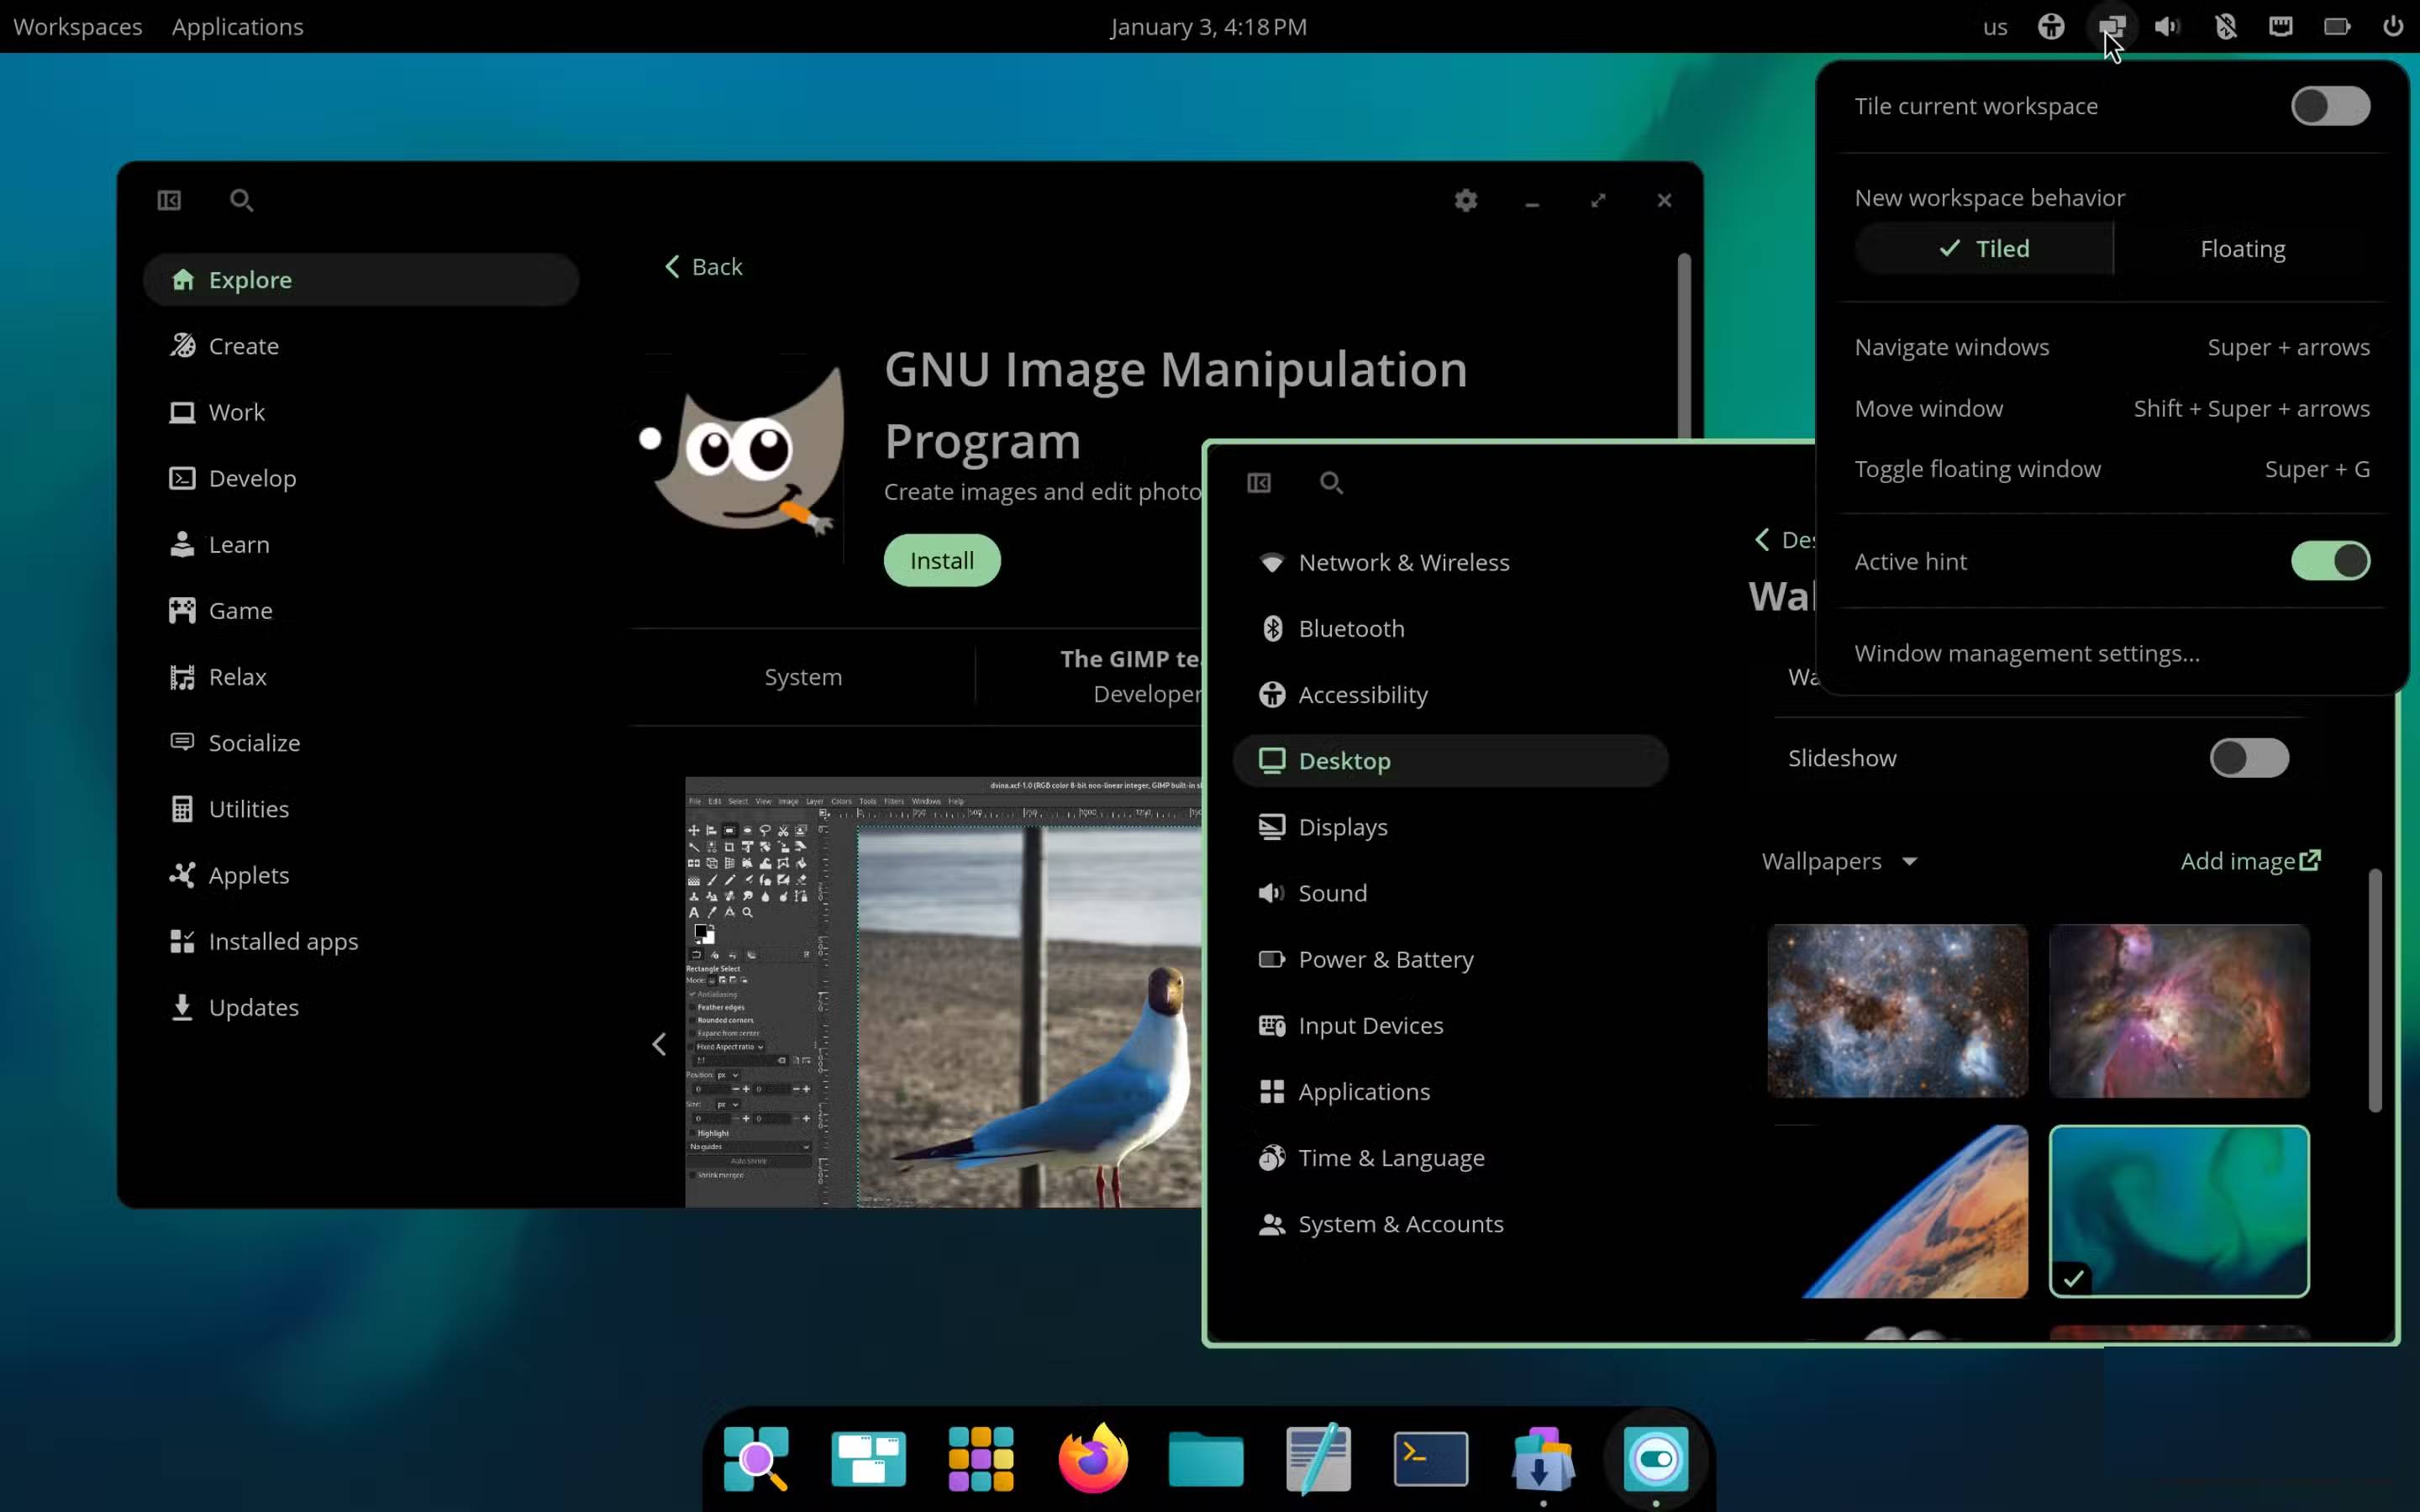Enable the Slideshow toggle
The height and width of the screenshot is (1512, 2420).
tap(2249, 758)
